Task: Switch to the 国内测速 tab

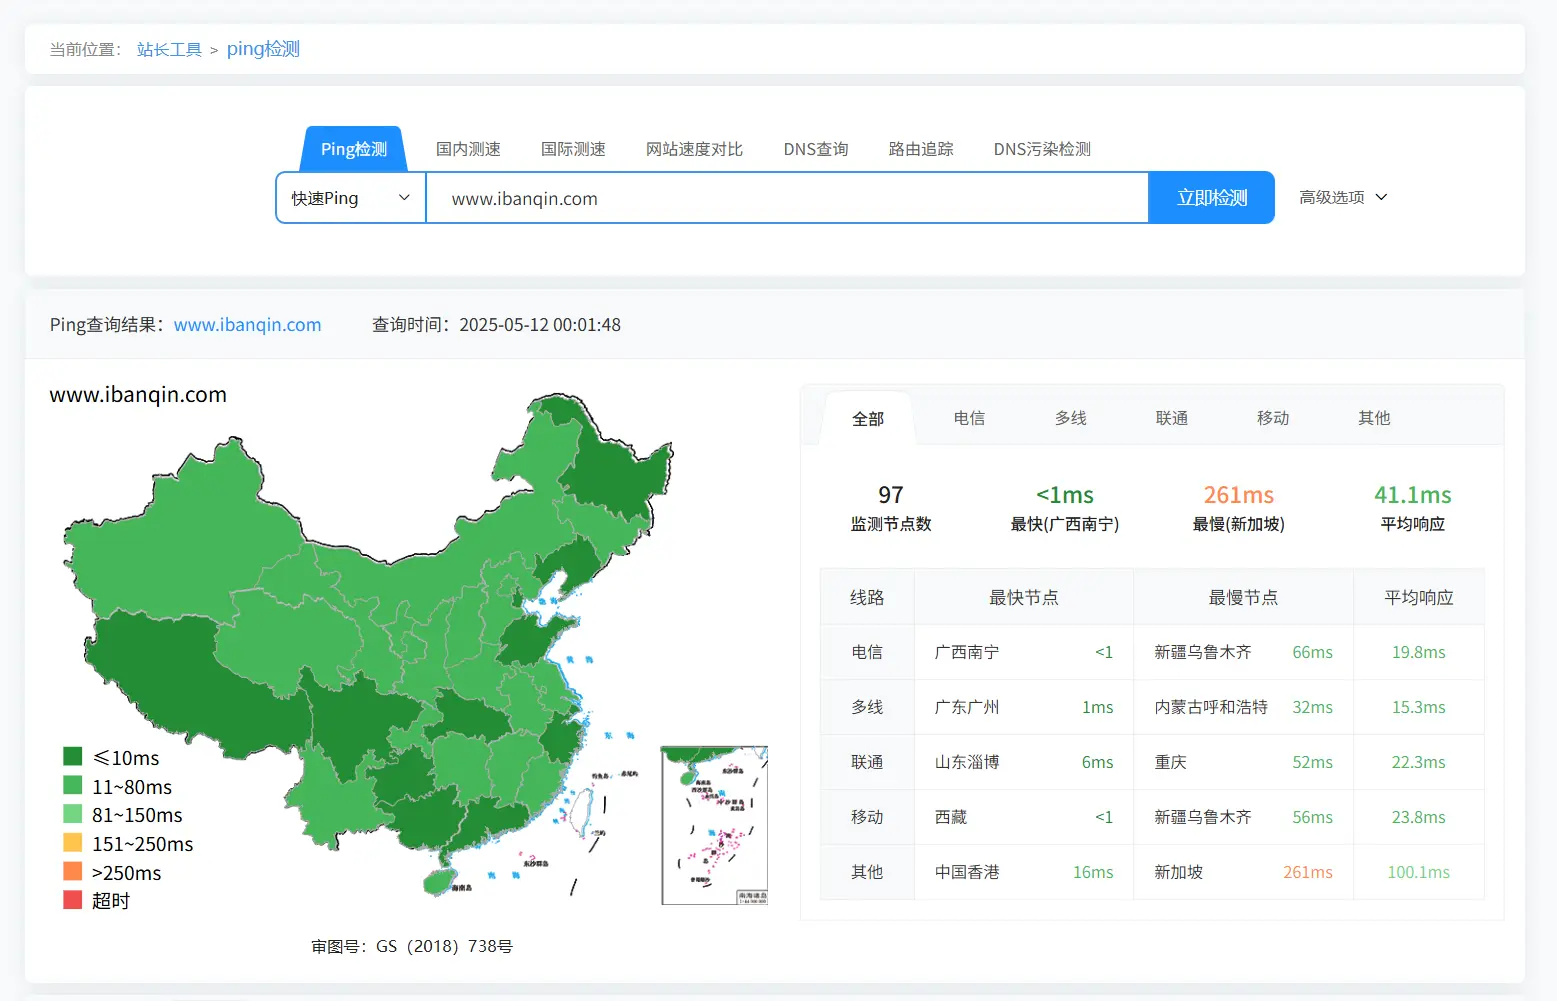Action: [x=468, y=148]
